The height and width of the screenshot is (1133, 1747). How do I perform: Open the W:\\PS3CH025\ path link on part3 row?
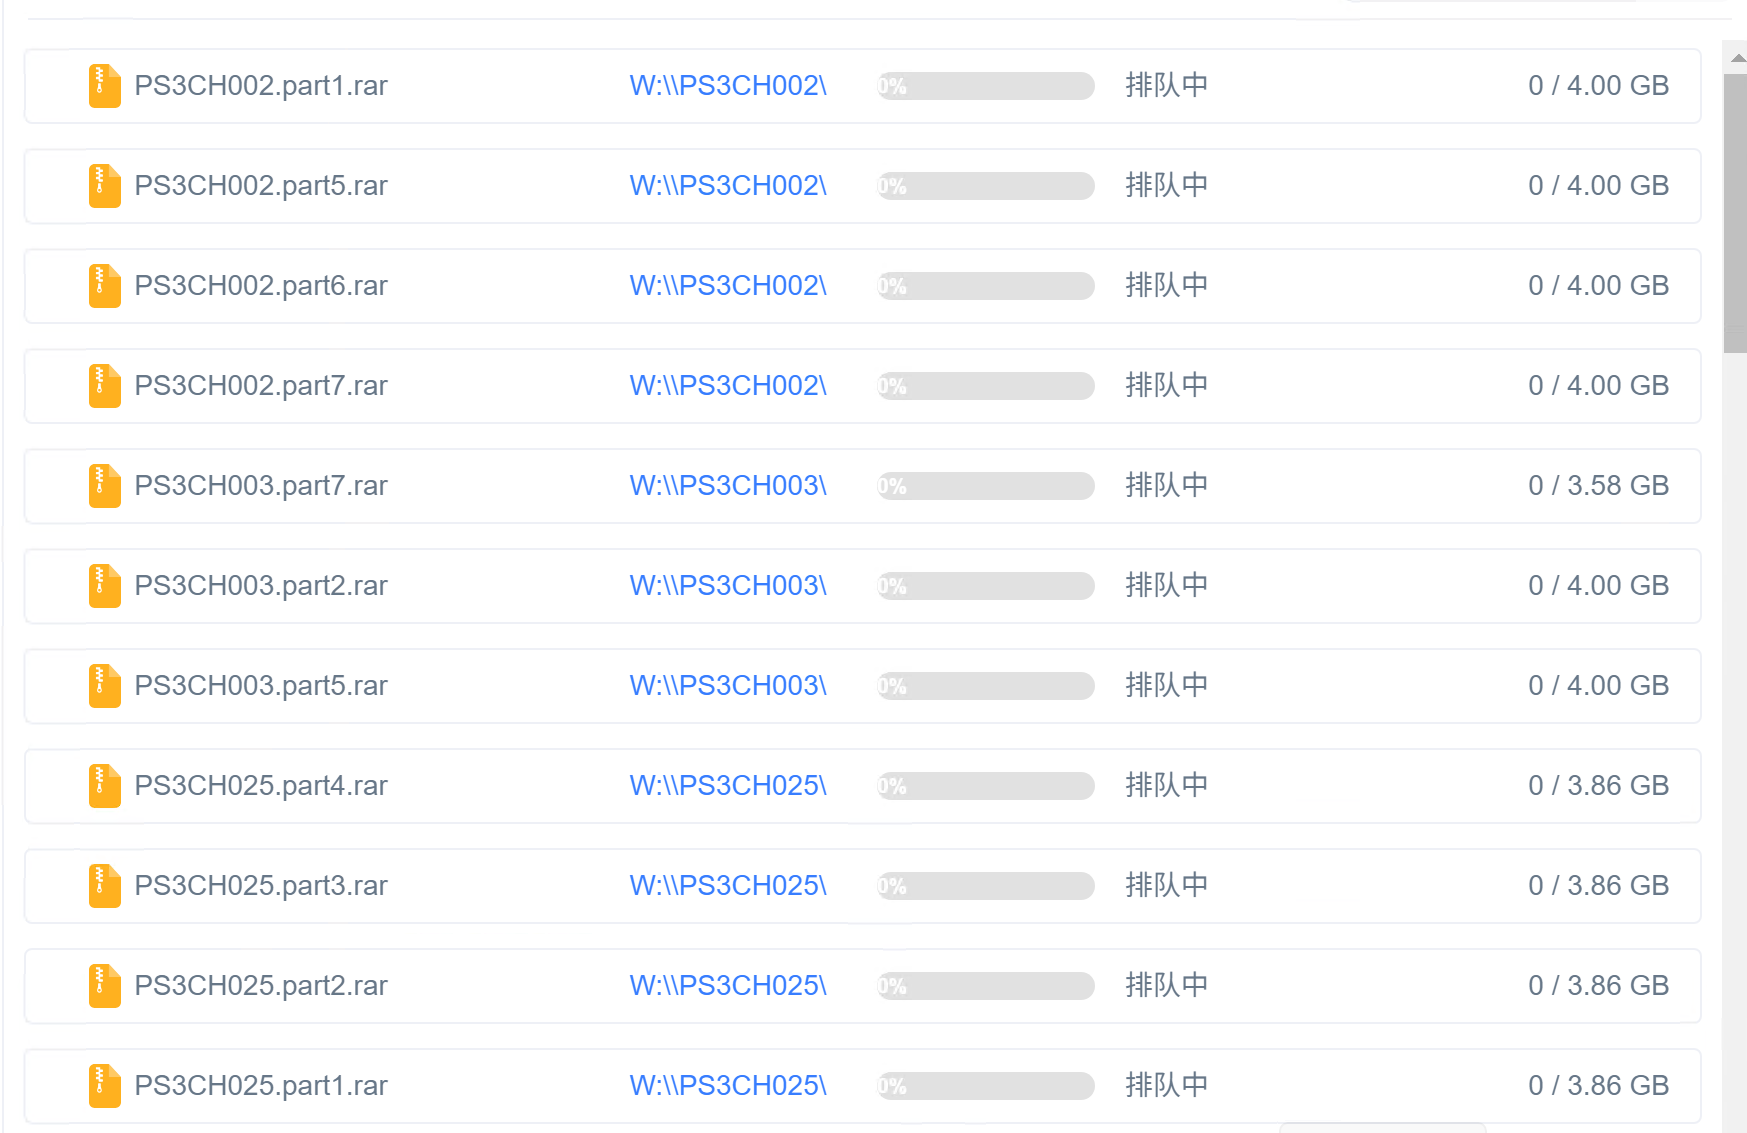[727, 886]
